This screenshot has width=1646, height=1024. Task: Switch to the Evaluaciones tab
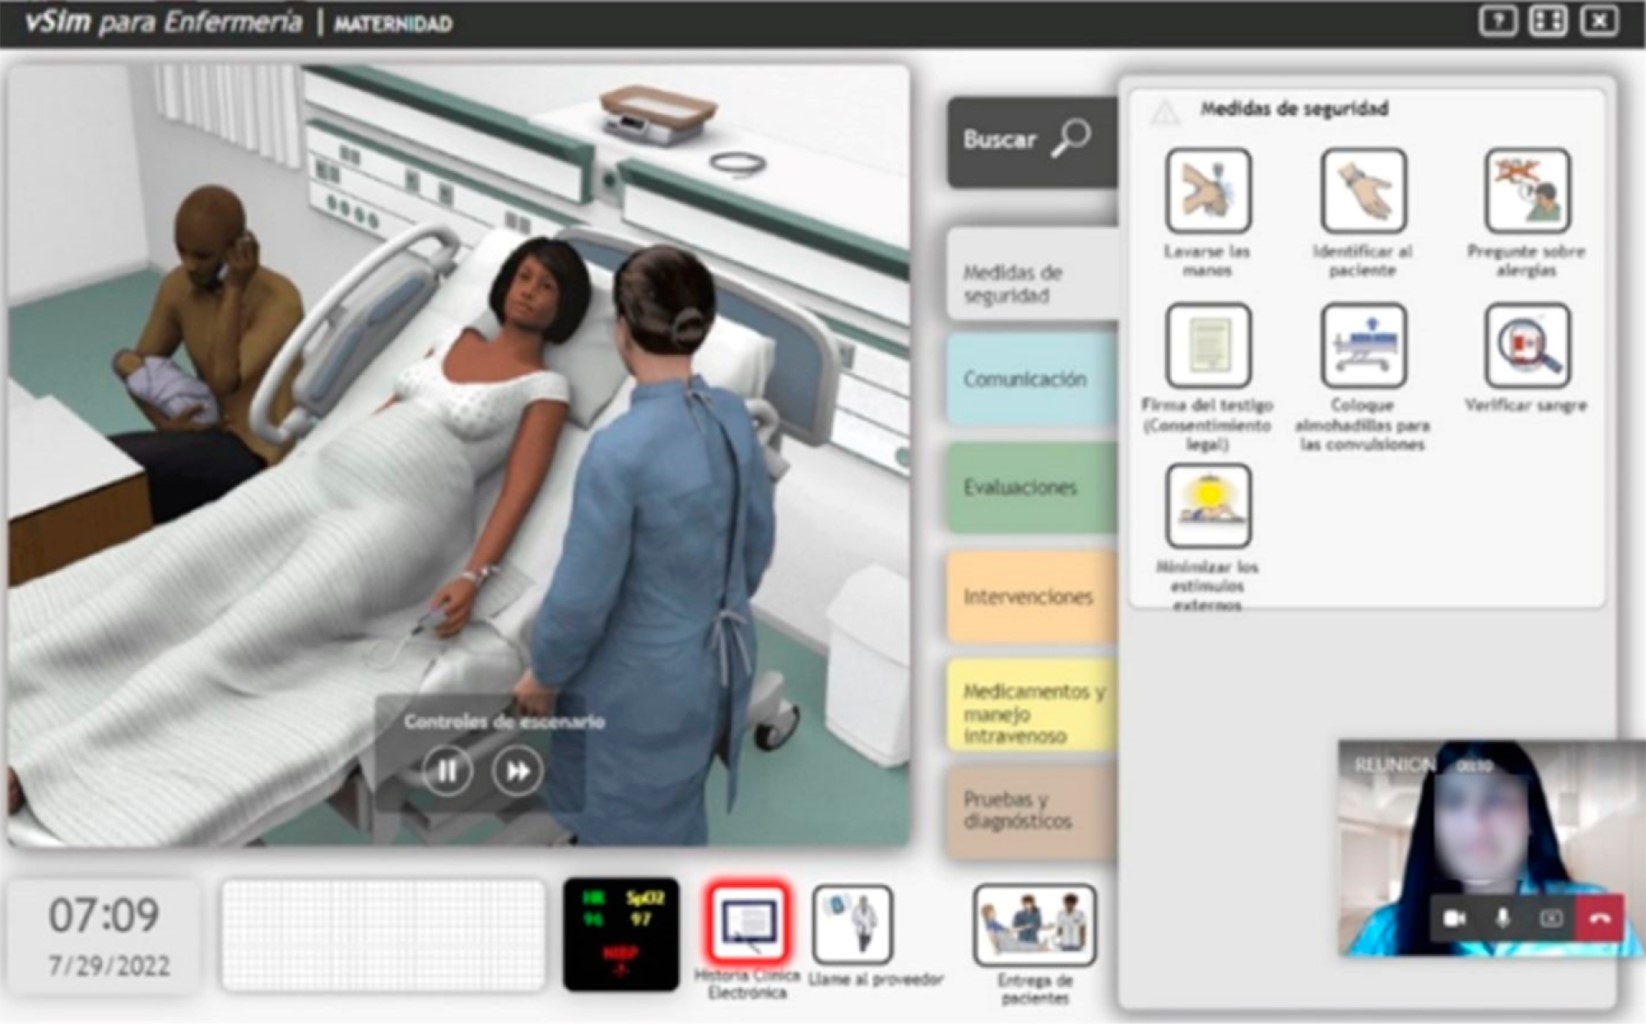pos(1030,488)
